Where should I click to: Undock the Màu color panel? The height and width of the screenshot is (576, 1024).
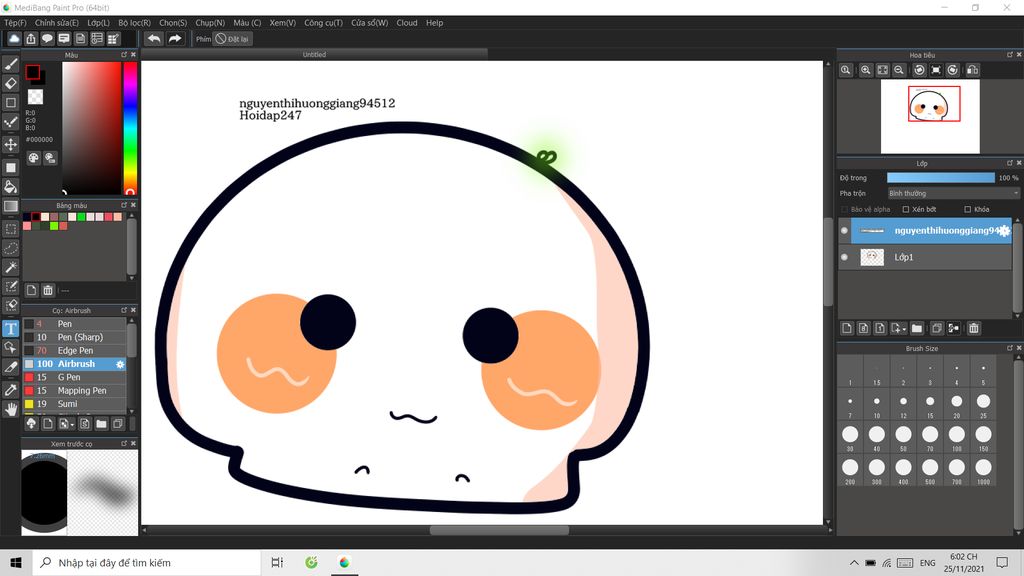click(124, 55)
